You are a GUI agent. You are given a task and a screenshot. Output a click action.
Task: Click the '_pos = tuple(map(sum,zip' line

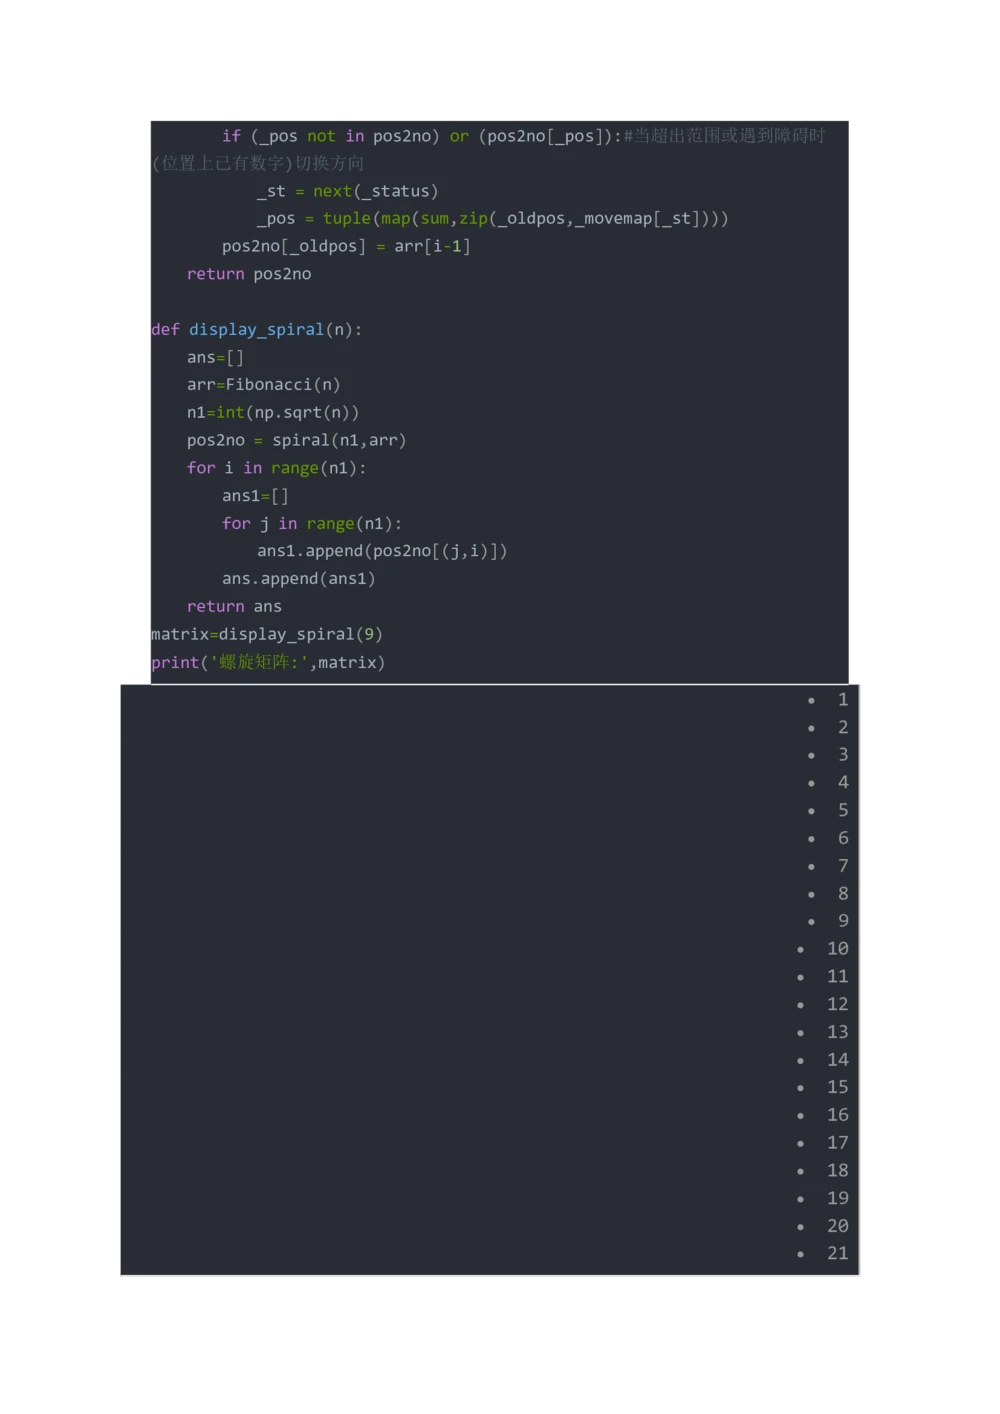(492, 219)
